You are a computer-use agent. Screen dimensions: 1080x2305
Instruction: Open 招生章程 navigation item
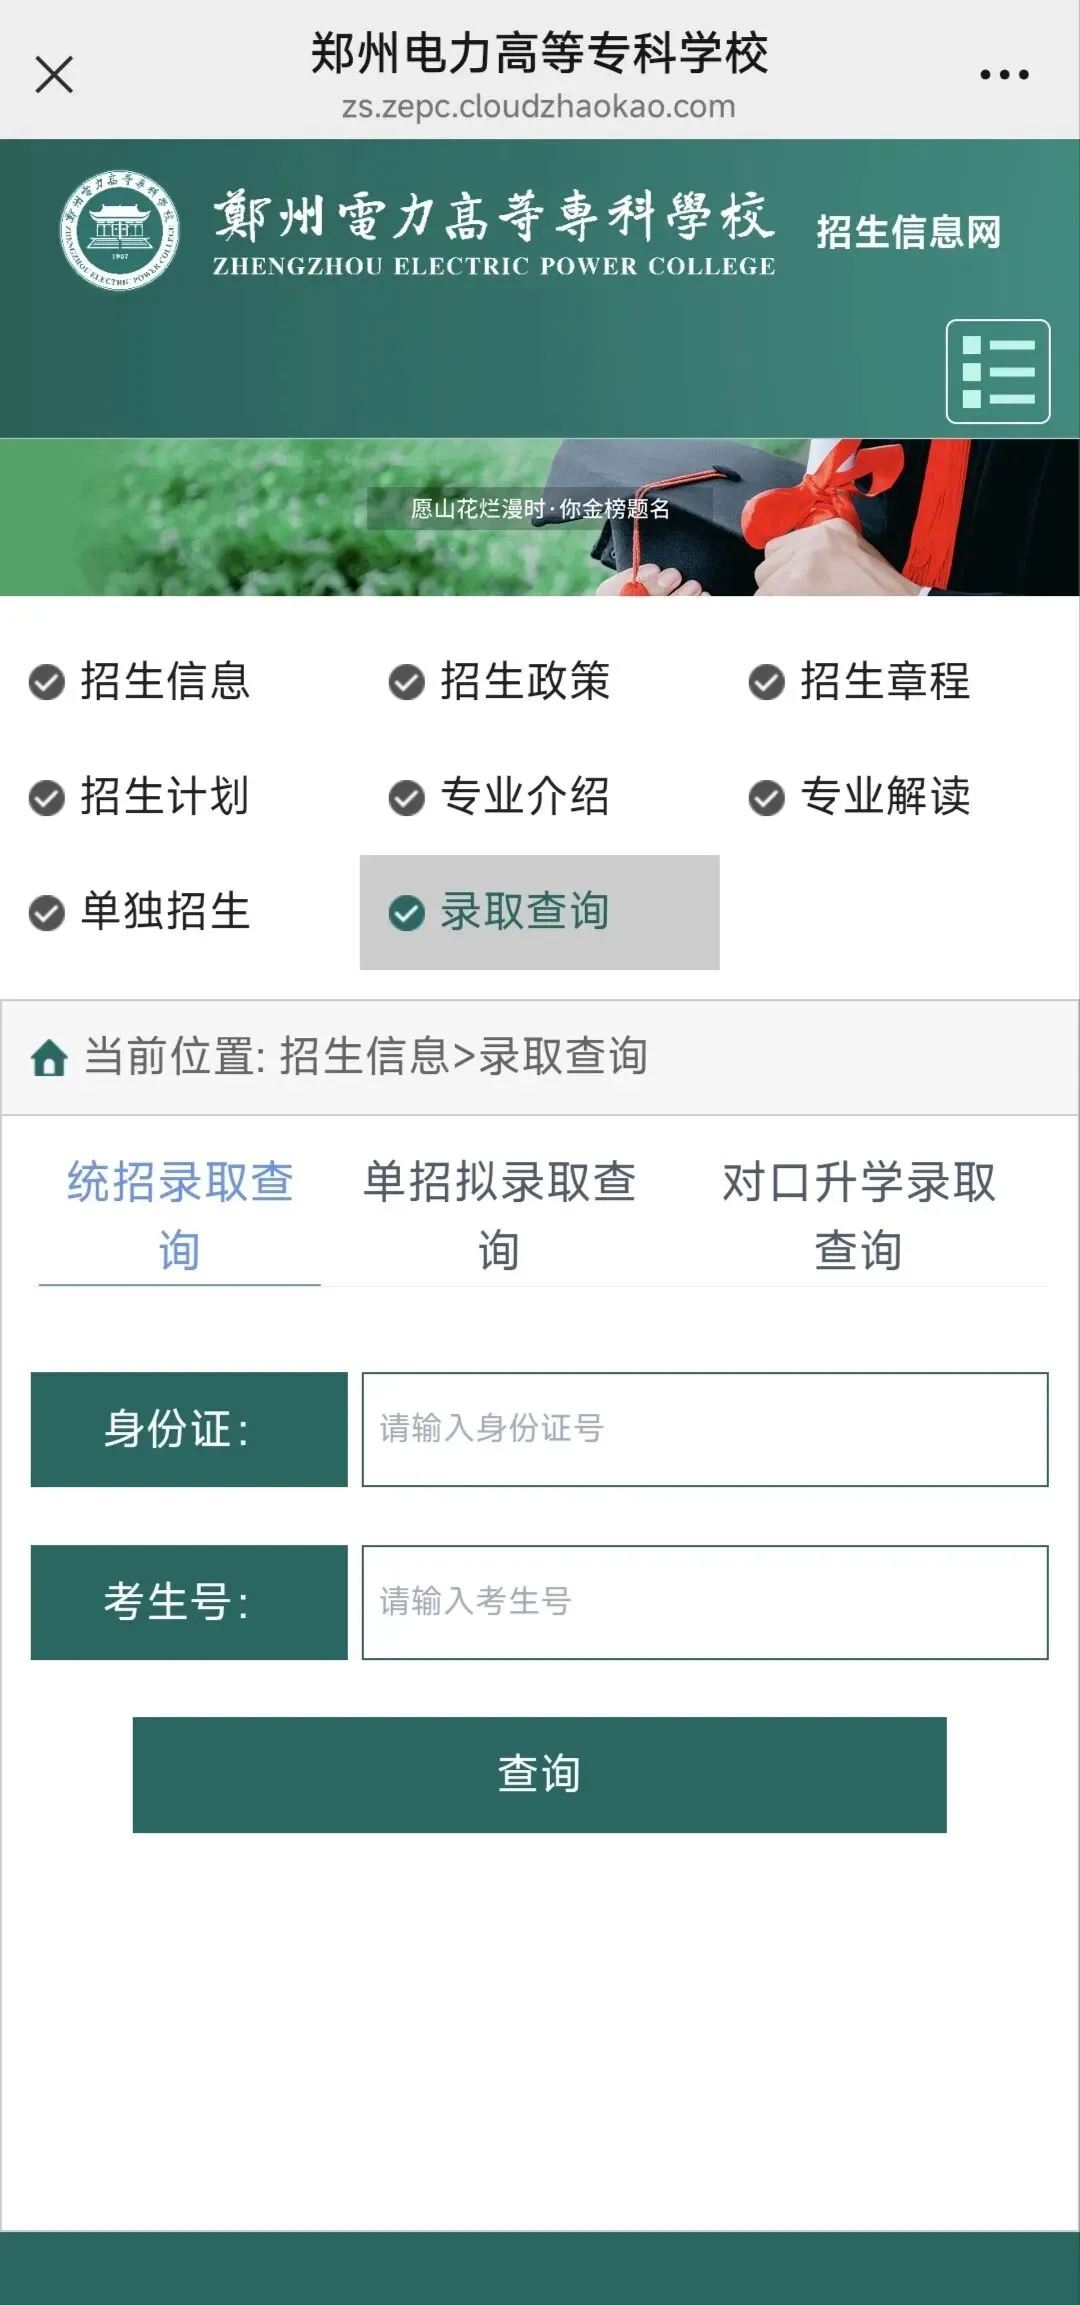tap(860, 682)
